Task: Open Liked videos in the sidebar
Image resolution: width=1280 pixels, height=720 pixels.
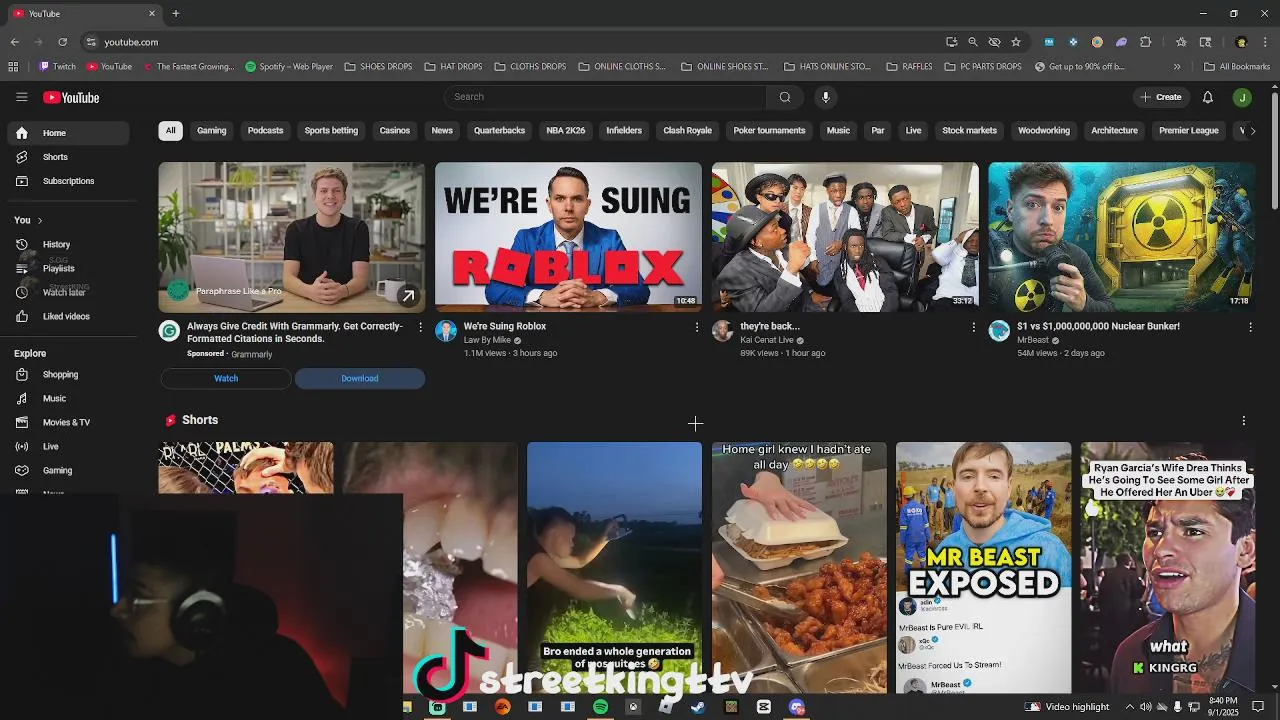Action: (x=70, y=316)
